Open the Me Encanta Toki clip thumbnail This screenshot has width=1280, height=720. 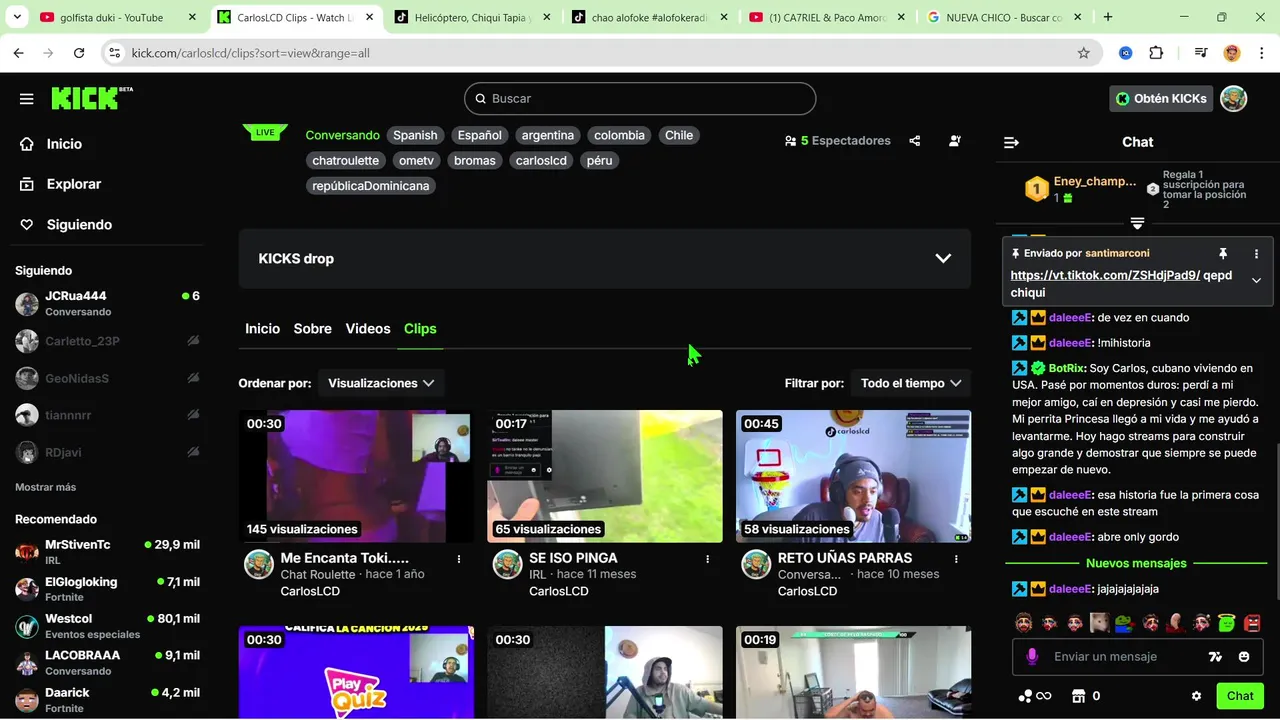pos(356,476)
